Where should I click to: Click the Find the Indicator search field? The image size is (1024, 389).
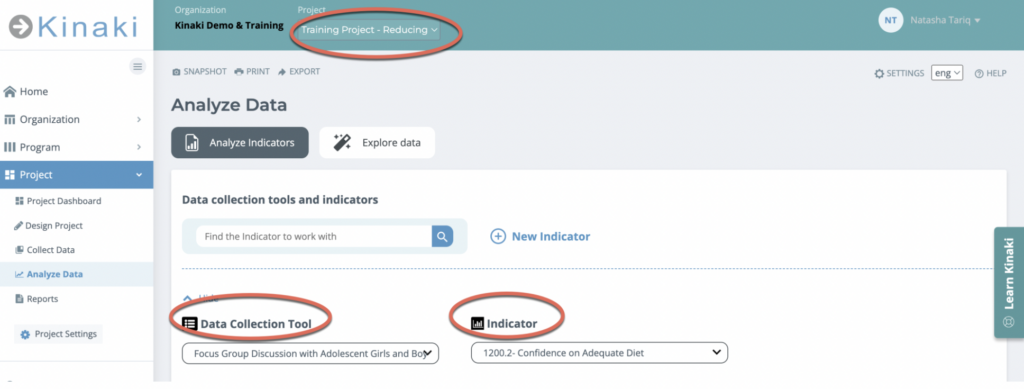(313, 236)
